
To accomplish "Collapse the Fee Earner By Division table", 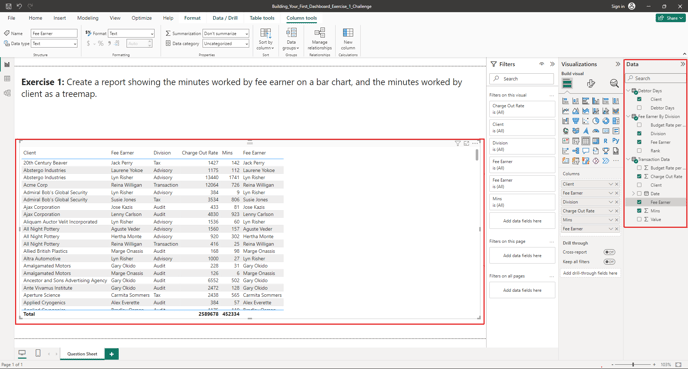I will [x=628, y=116].
